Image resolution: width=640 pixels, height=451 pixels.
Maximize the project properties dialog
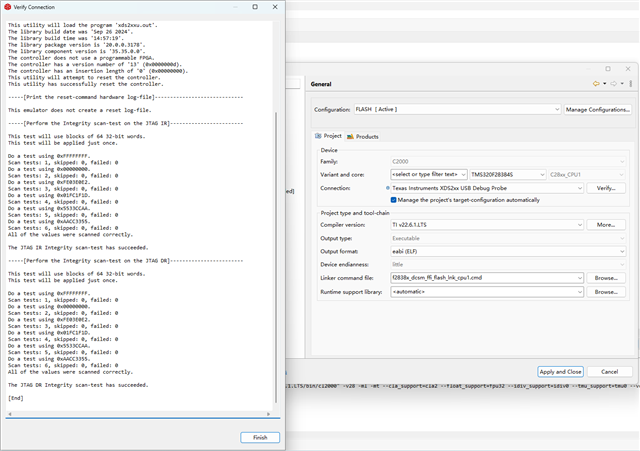[608, 69]
